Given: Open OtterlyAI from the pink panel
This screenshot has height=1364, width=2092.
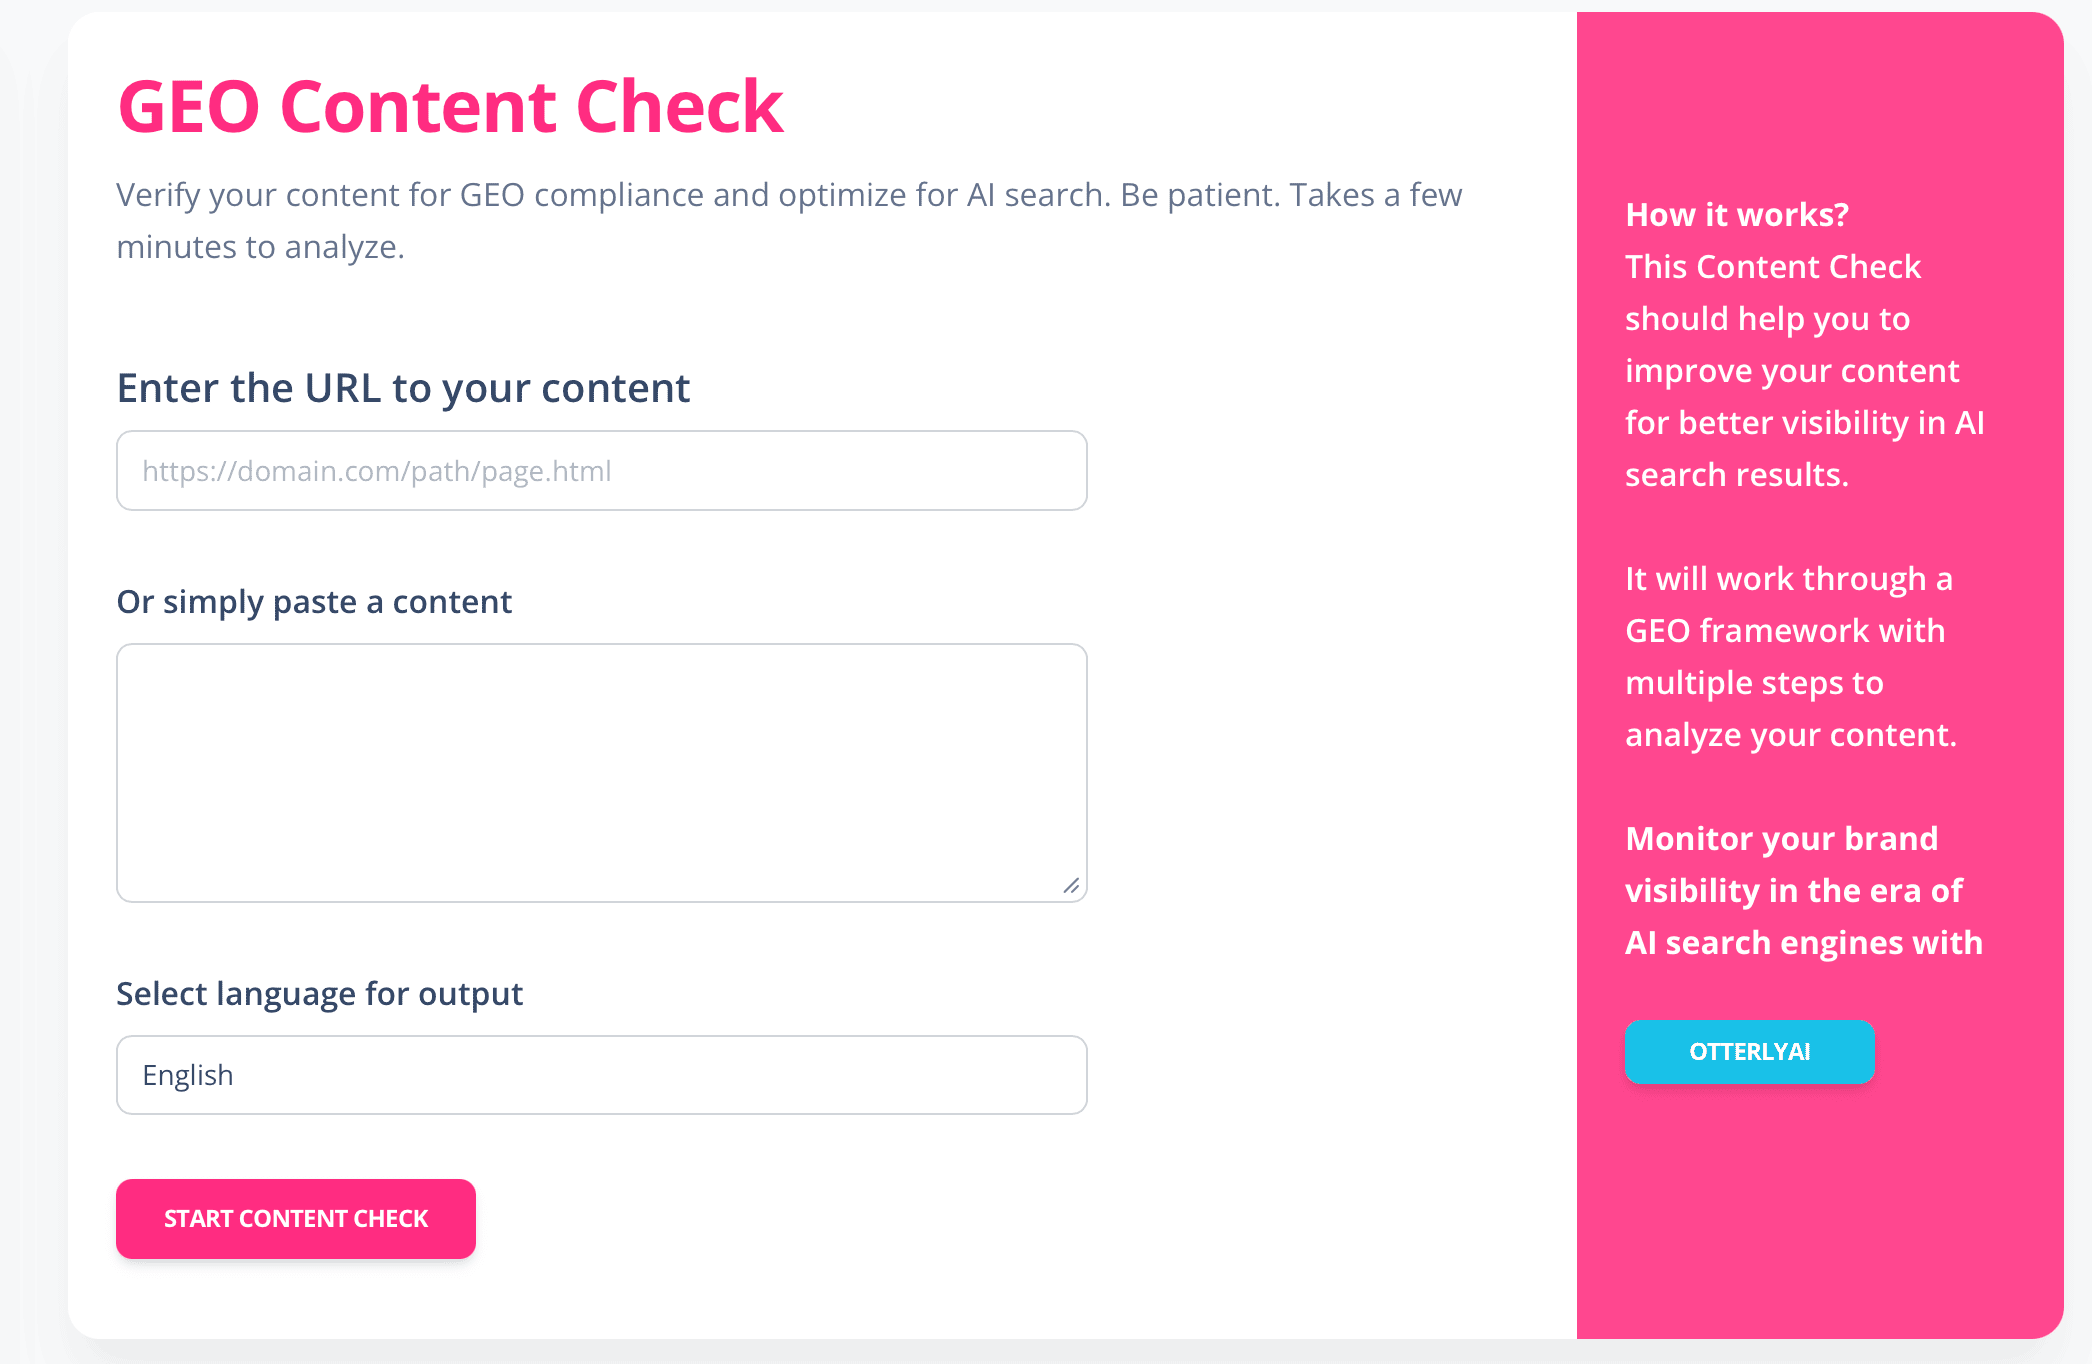Looking at the screenshot, I should coord(1750,1052).
